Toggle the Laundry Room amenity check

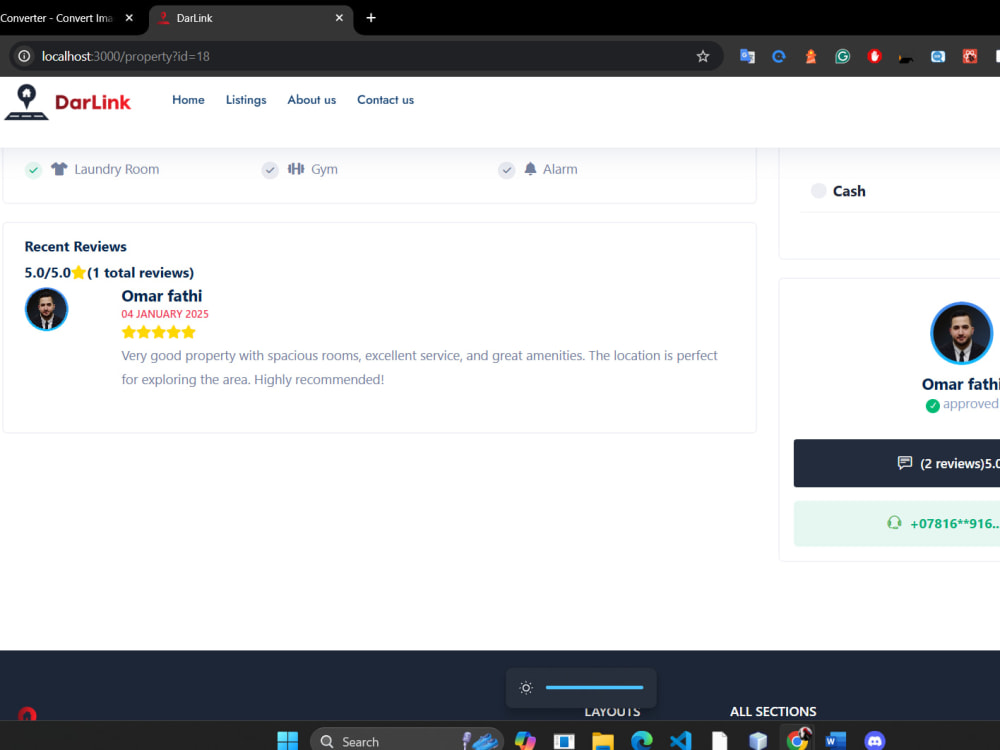pos(33,170)
